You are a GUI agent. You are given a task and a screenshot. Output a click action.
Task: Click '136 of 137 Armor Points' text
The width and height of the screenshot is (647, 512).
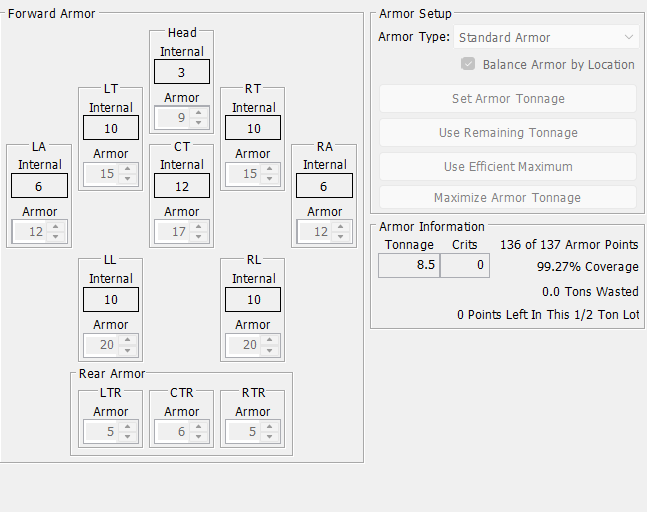point(569,245)
